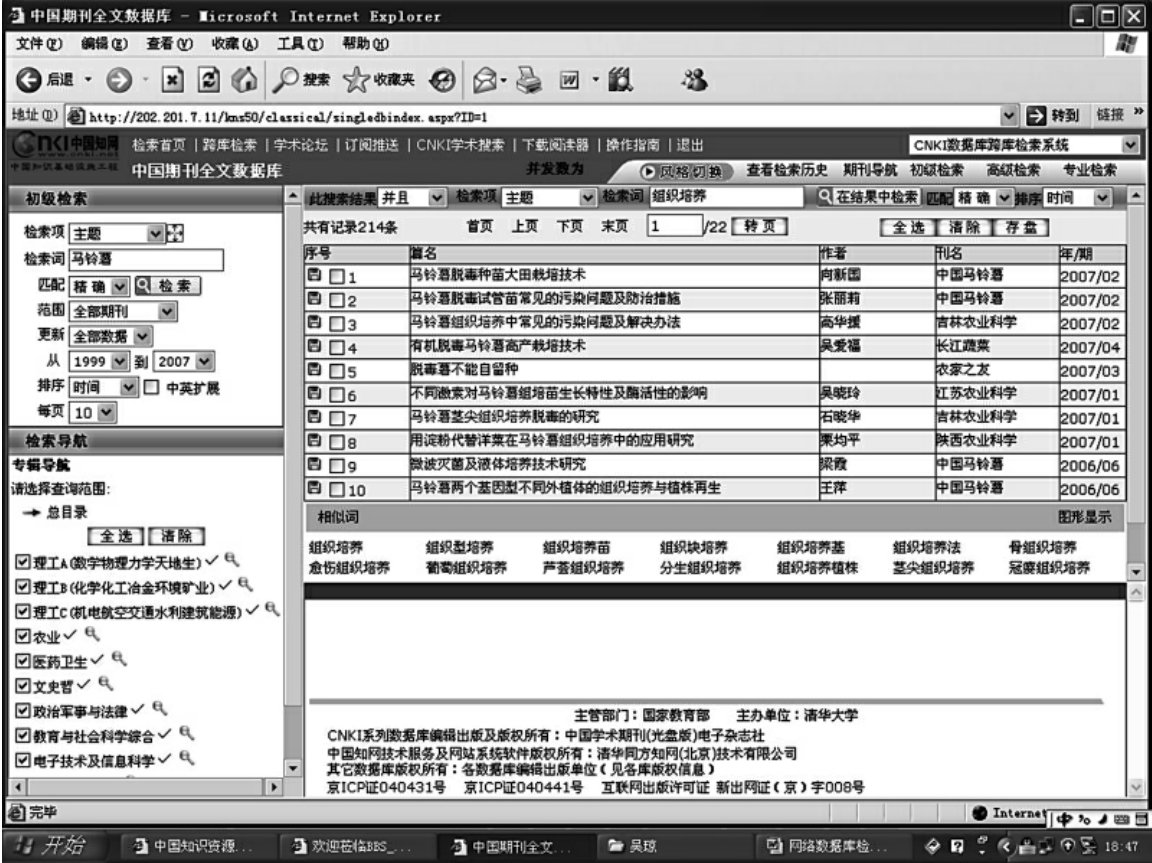Viewport: 1152px width, 863px height.
Task: Uncheck the 农业 category checkbox
Action: [x=22, y=636]
